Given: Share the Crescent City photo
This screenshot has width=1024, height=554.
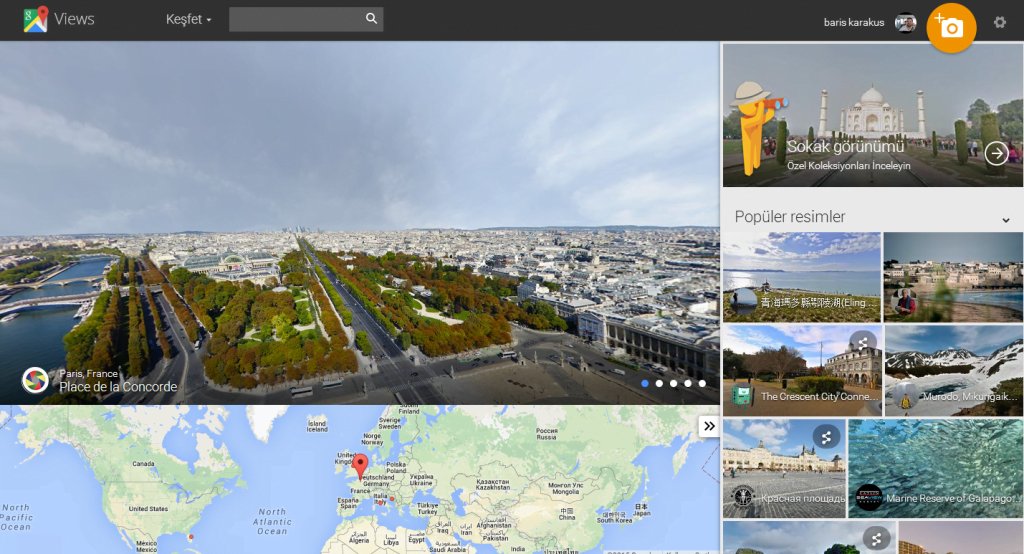Looking at the screenshot, I should [862, 343].
